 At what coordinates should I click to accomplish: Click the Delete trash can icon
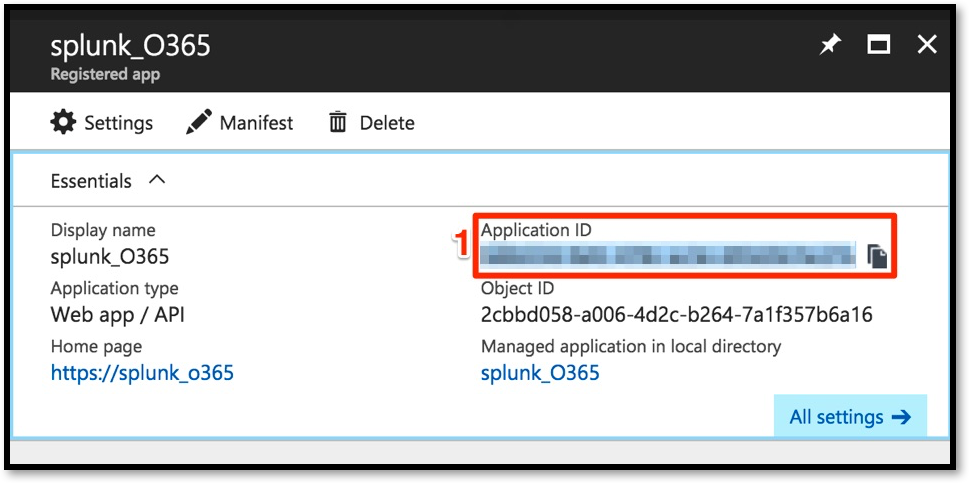[x=338, y=122]
